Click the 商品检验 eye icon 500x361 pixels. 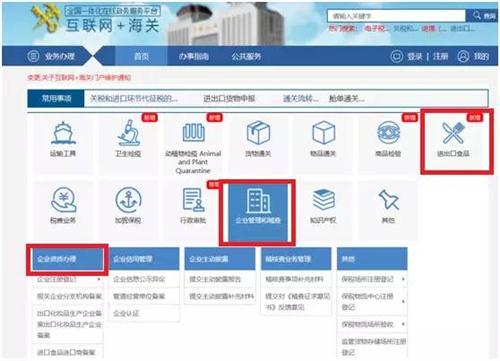coord(388,133)
